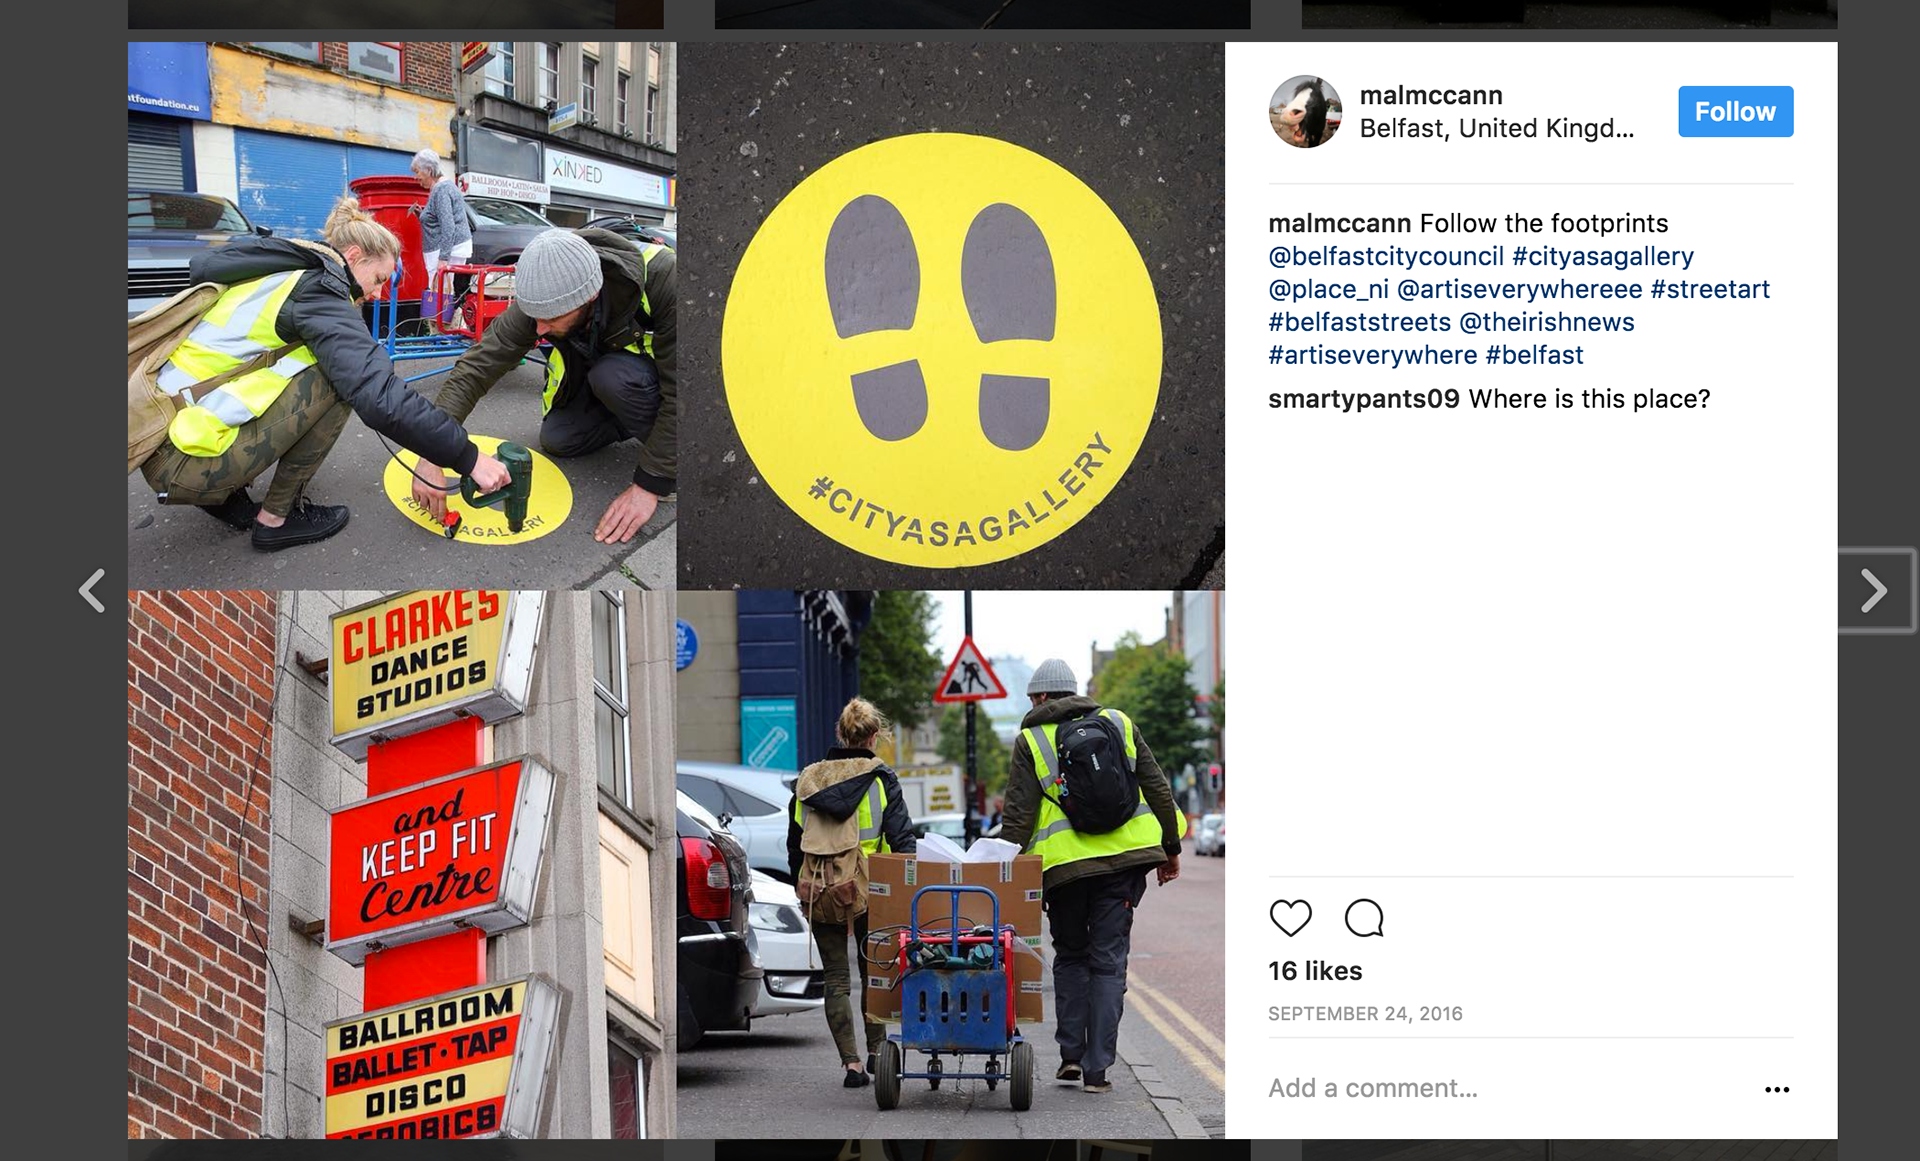Click the comment speech bubble icon
1920x1161 pixels.
(x=1364, y=917)
